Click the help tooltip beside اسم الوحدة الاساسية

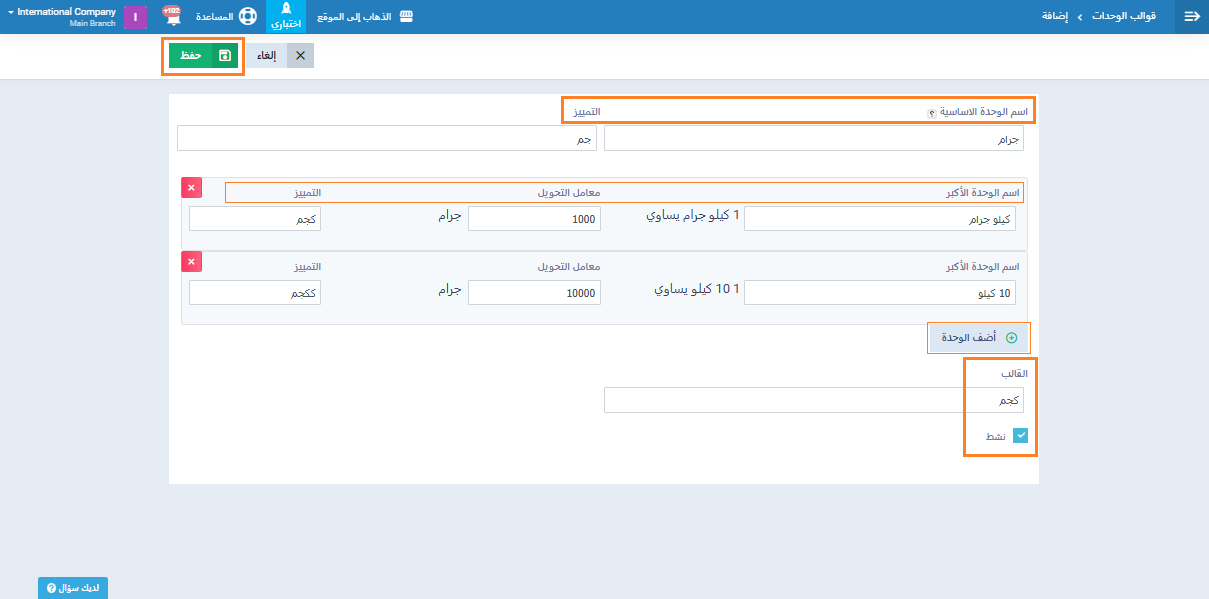(931, 113)
